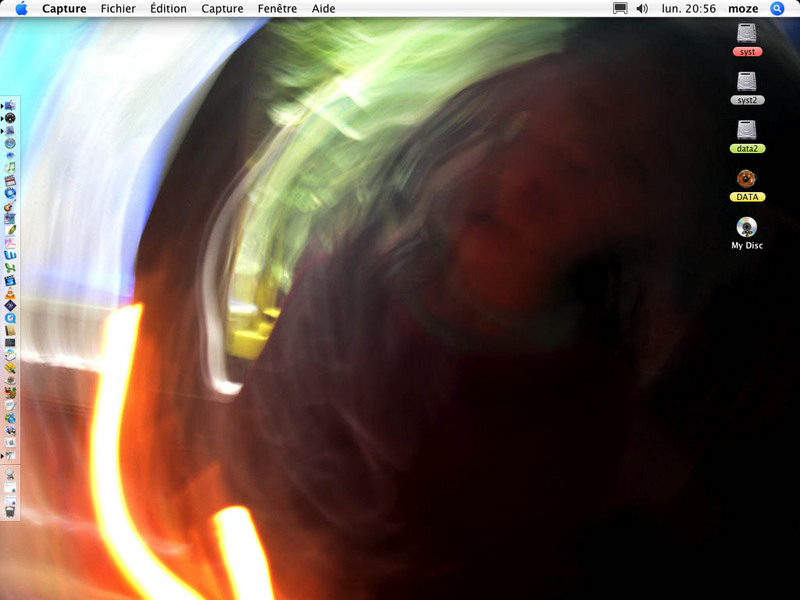
Task: Open the Fichier menu
Action: coord(118,9)
